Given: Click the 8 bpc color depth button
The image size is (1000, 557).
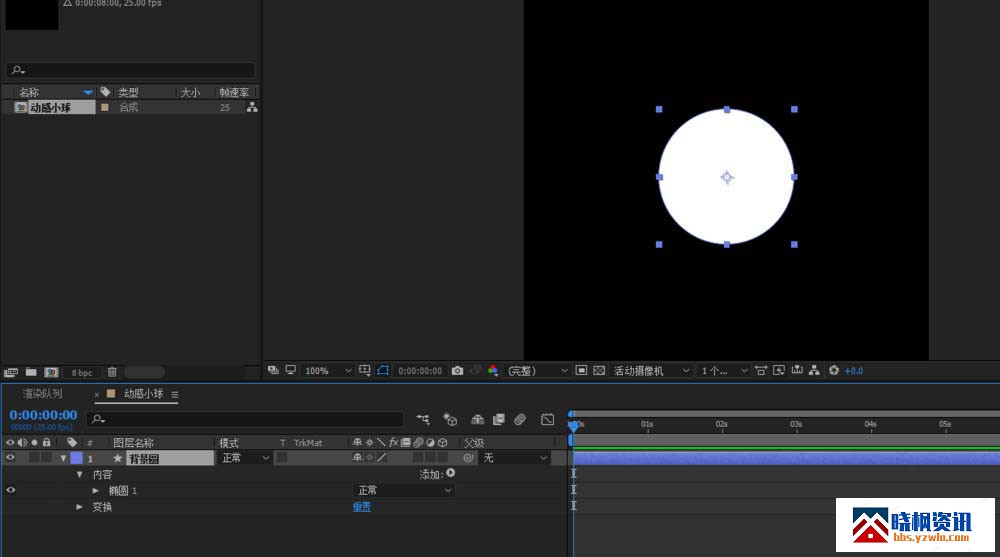Looking at the screenshot, I should coord(82,373).
